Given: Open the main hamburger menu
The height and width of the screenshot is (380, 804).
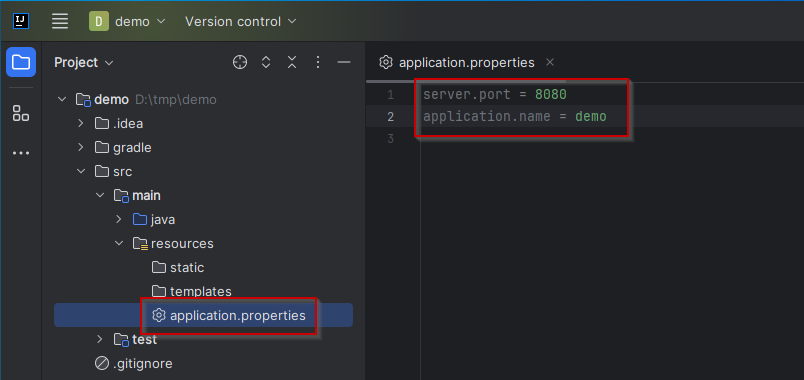Looking at the screenshot, I should click(60, 21).
